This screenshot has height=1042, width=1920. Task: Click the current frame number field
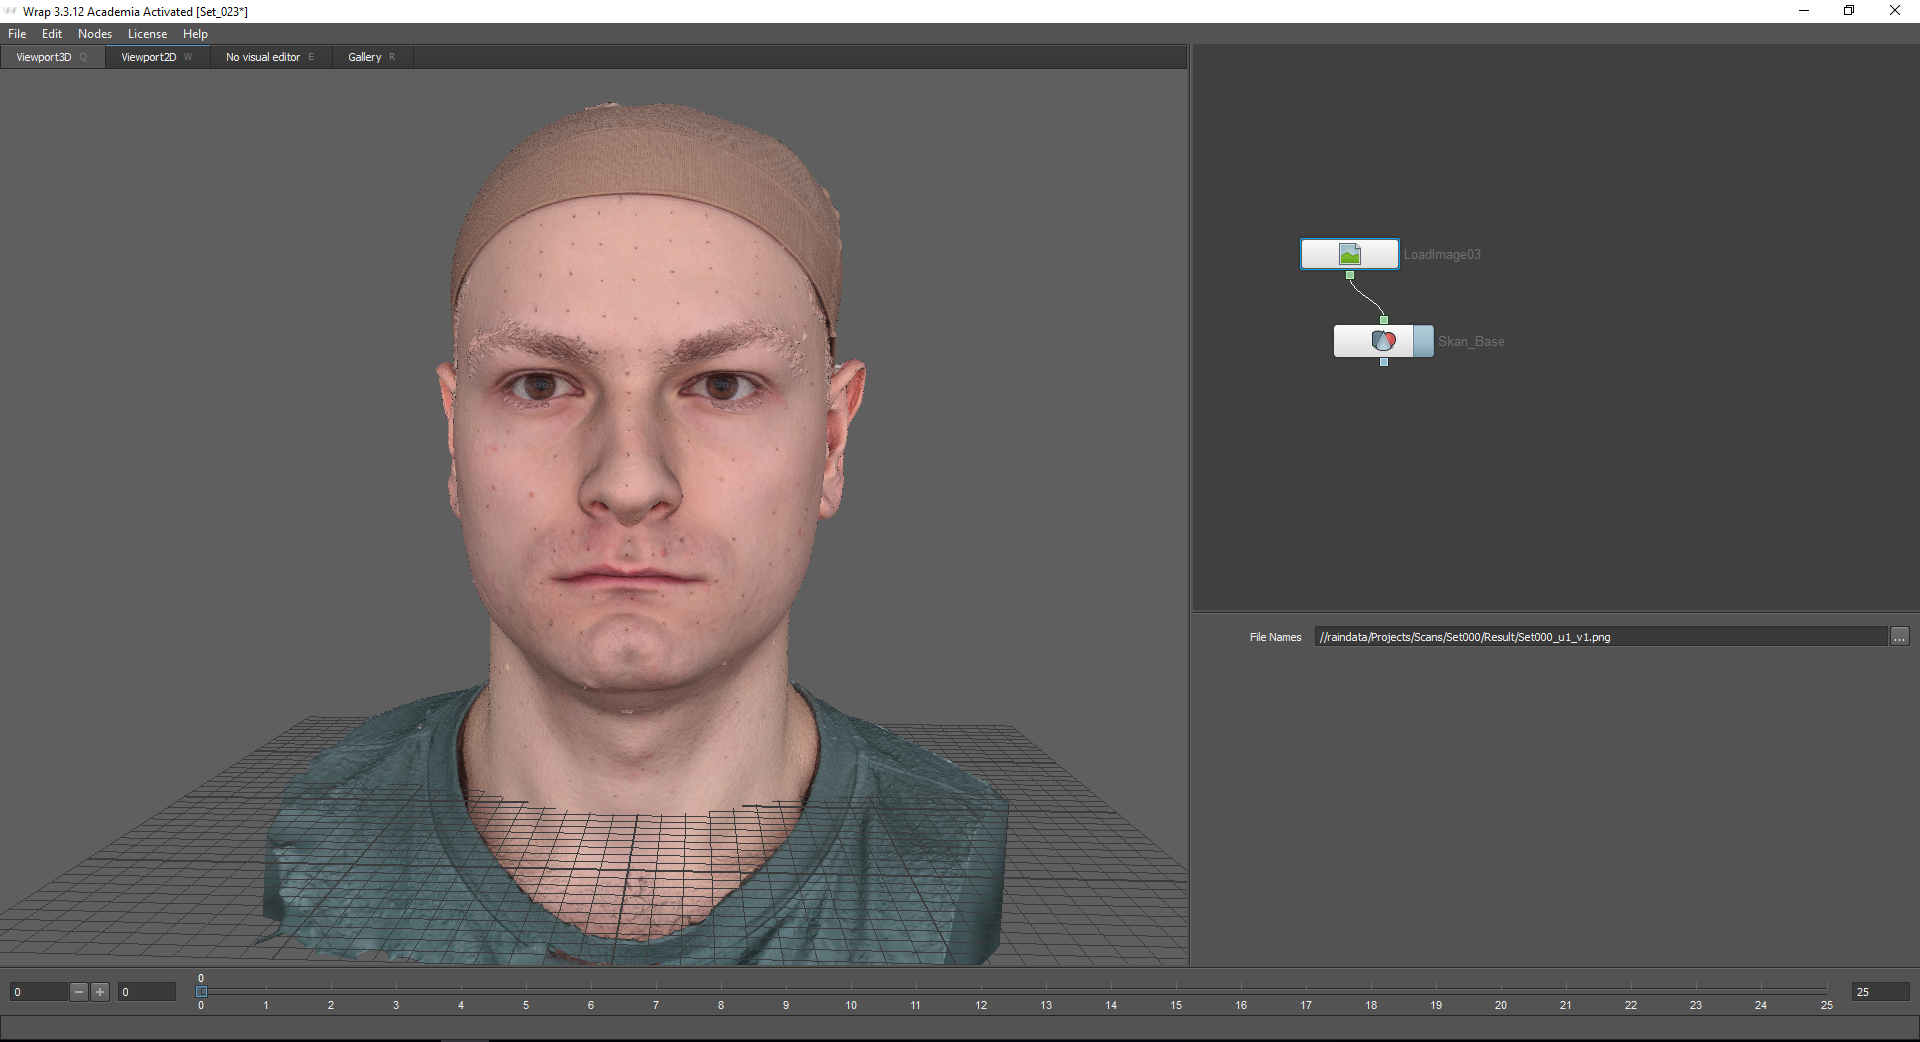click(x=38, y=992)
